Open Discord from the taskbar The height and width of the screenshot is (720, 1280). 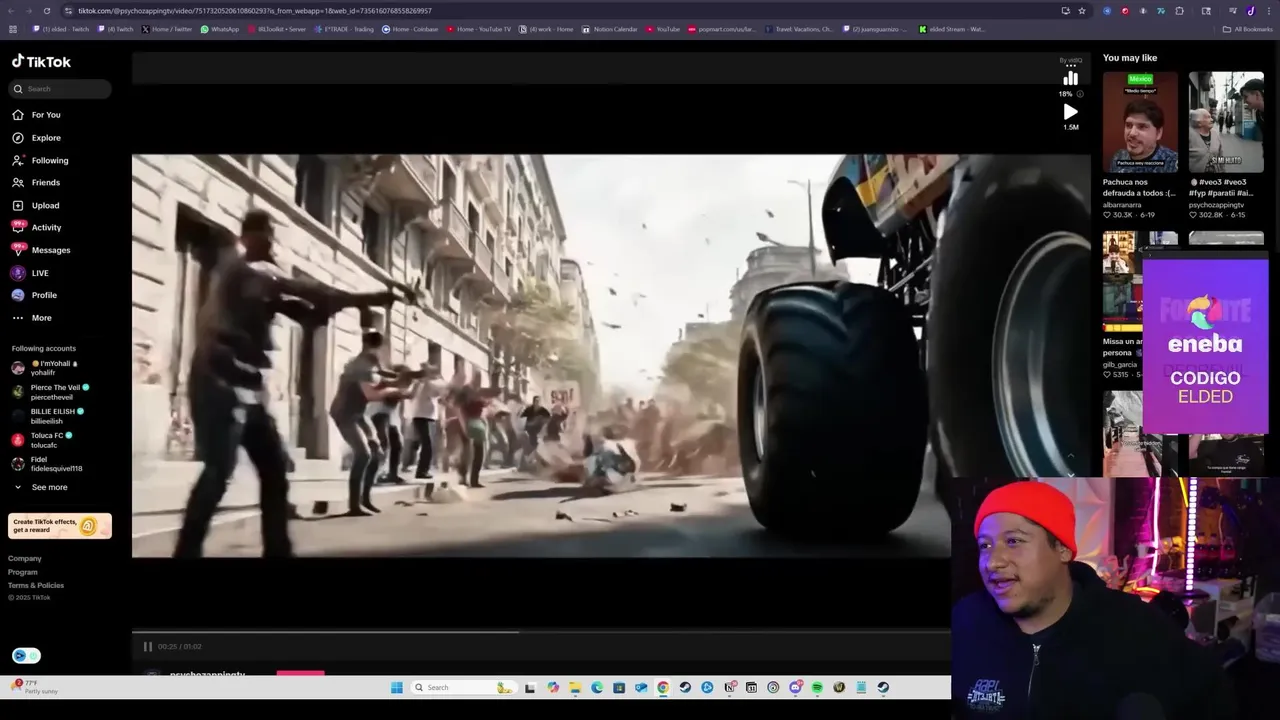pyautogui.click(x=795, y=688)
